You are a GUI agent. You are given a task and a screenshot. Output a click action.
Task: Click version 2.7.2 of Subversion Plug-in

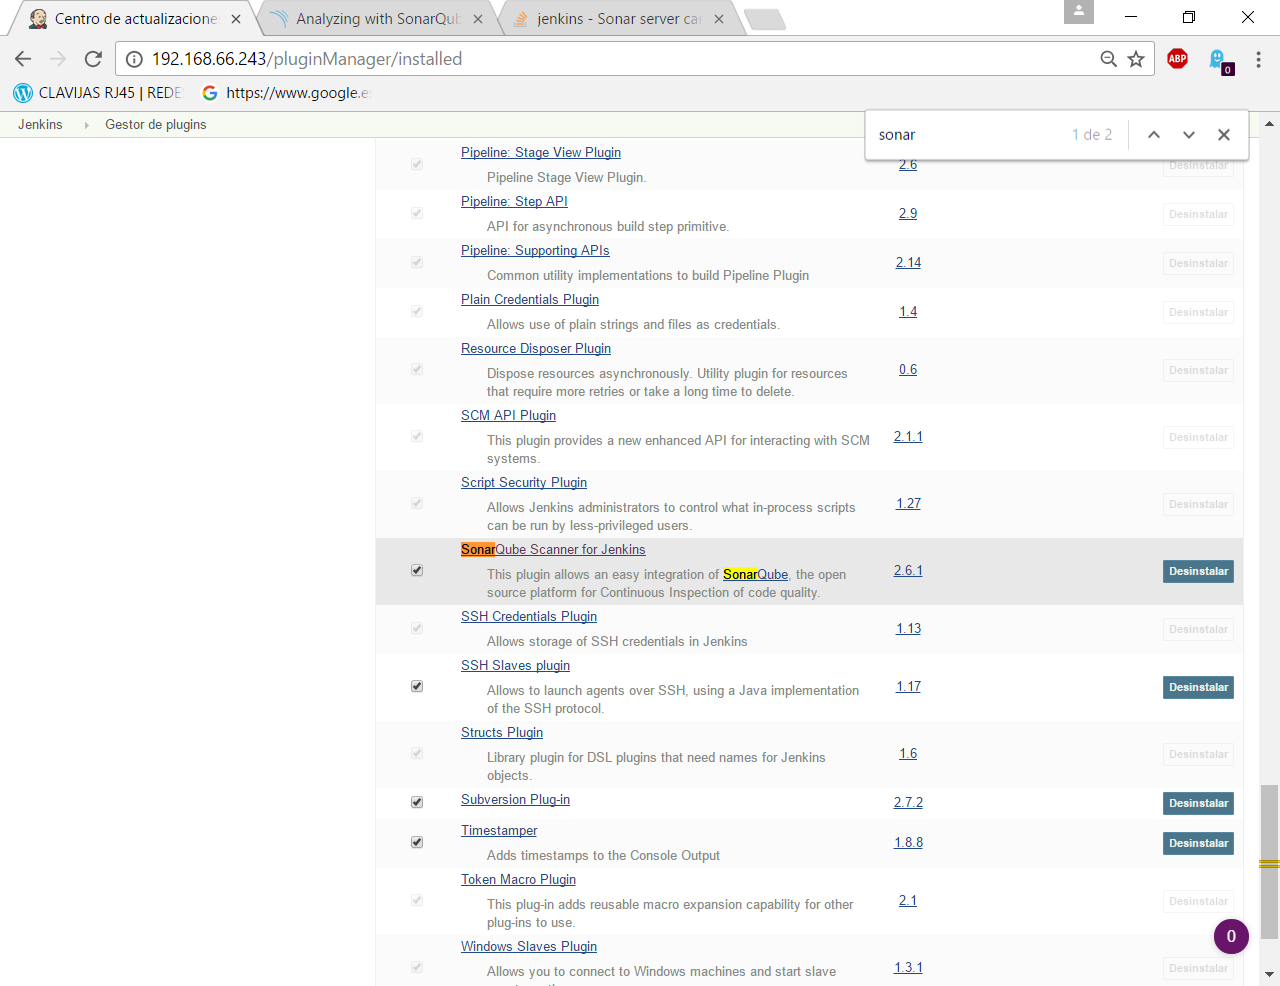[x=908, y=803]
